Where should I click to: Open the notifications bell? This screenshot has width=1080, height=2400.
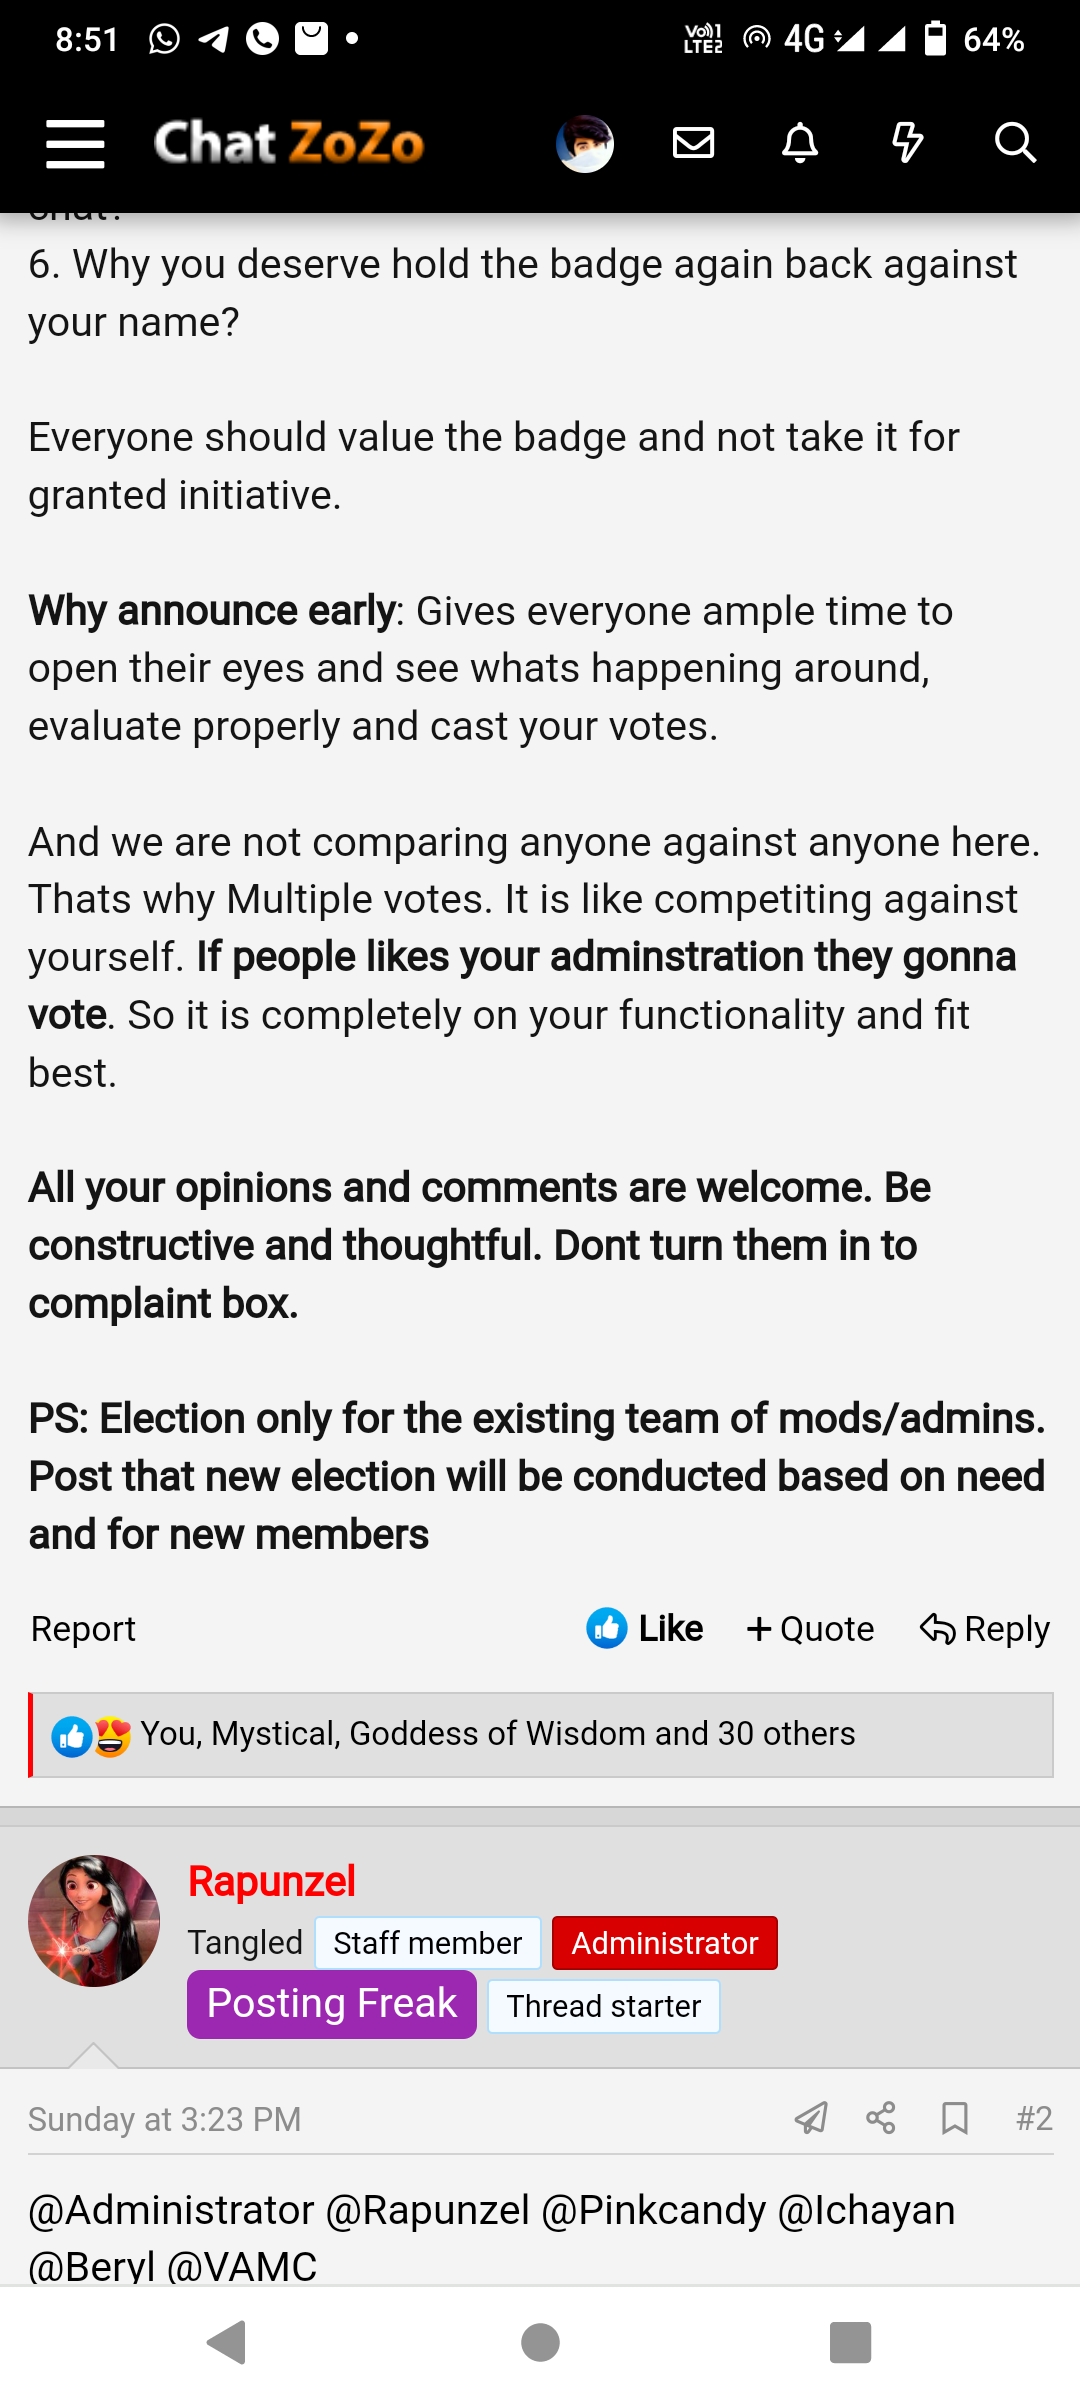(x=800, y=143)
